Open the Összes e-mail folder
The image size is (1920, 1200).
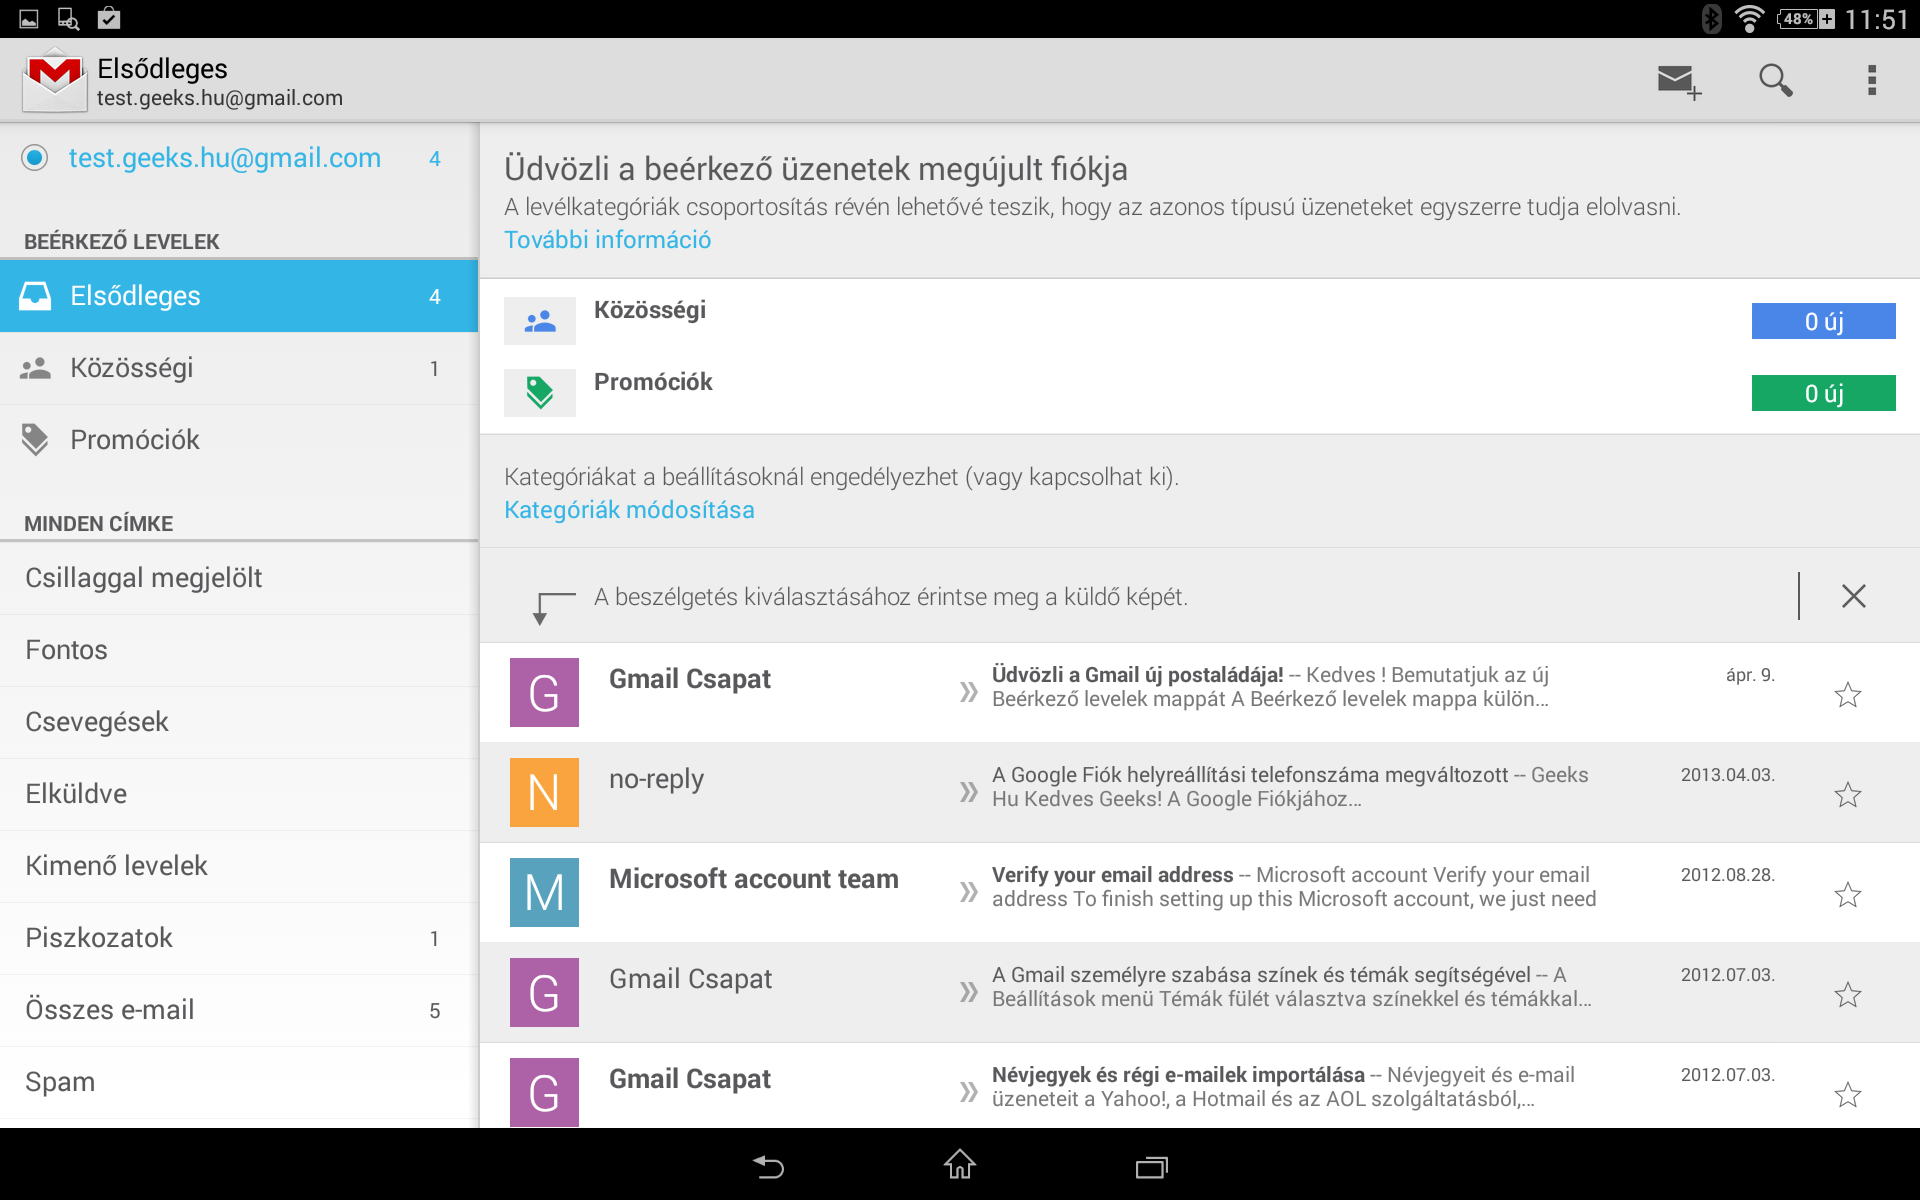[x=239, y=1010]
